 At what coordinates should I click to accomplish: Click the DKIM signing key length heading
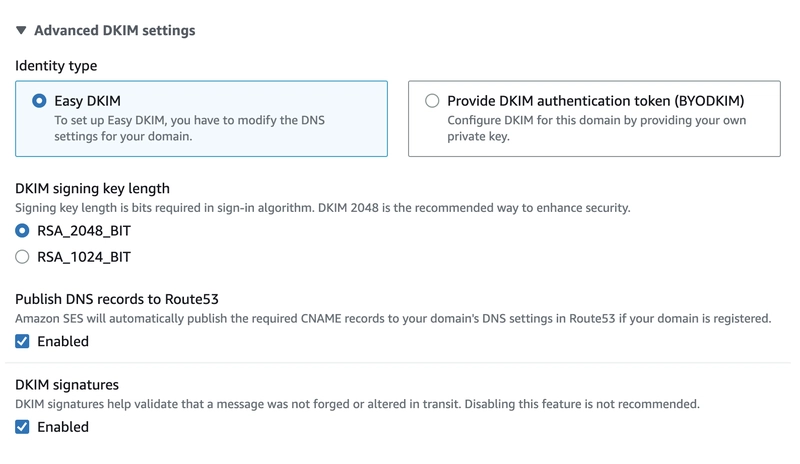[92, 188]
